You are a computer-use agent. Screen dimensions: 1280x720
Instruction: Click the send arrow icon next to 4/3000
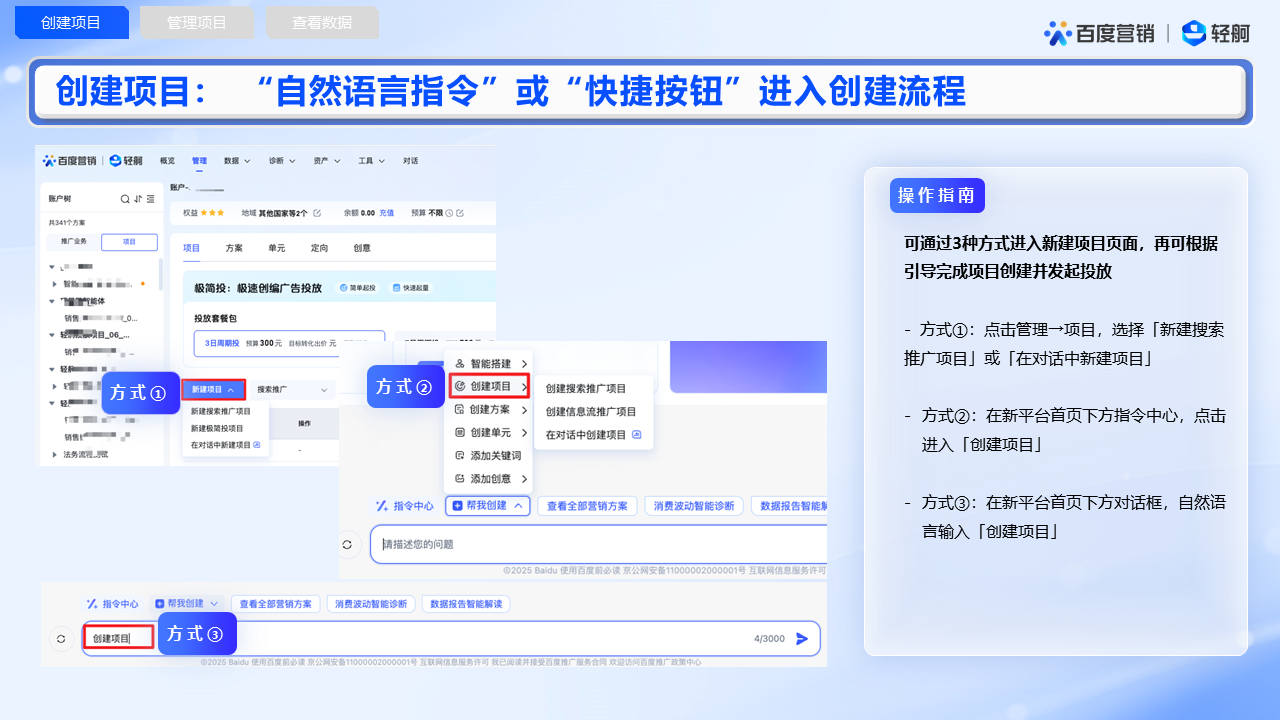802,638
